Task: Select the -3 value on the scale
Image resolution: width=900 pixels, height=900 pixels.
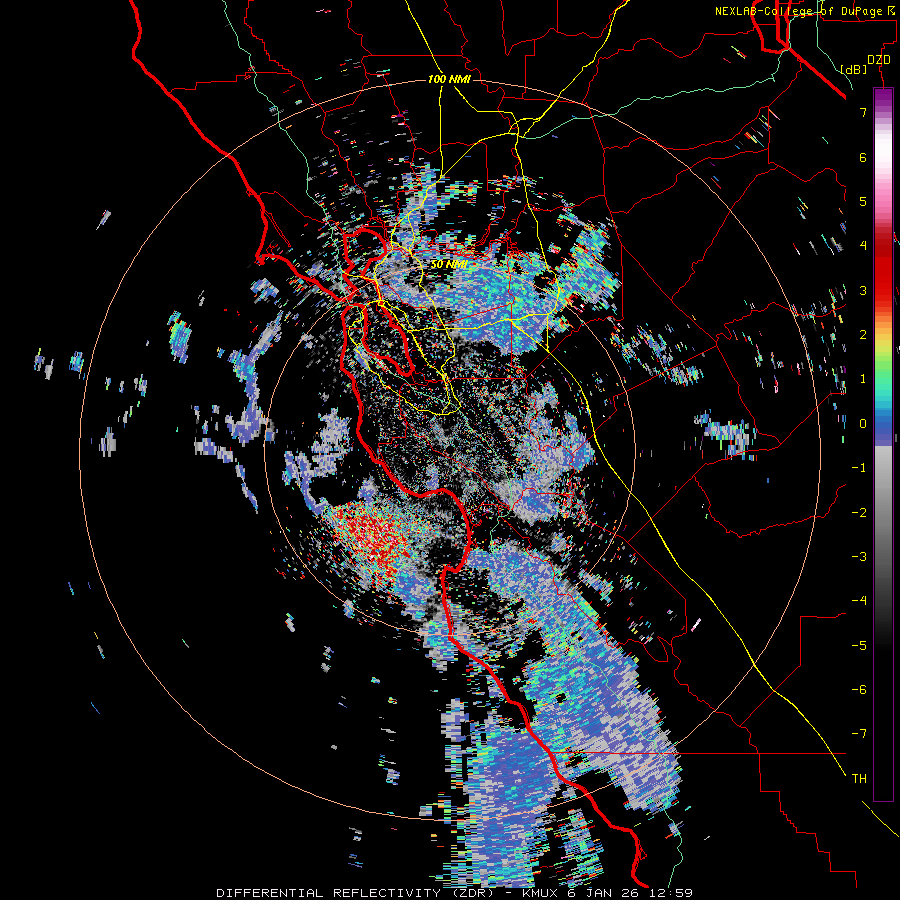Action: point(859,556)
